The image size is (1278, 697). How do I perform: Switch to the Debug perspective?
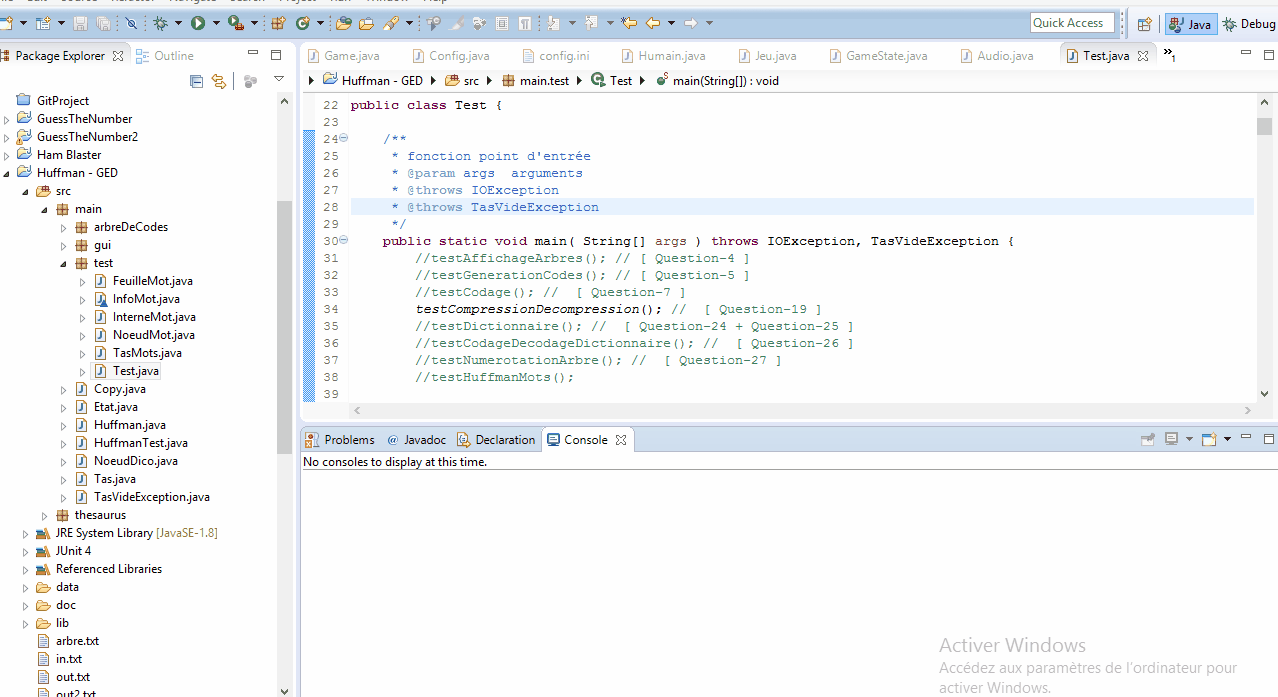coord(1248,24)
